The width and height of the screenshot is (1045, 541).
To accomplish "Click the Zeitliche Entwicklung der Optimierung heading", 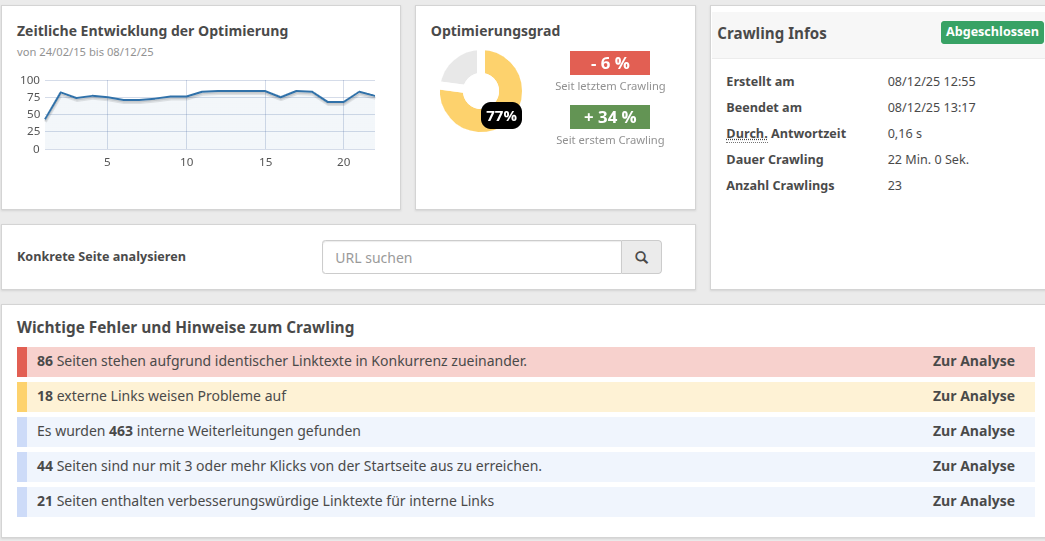I will tap(152, 31).
